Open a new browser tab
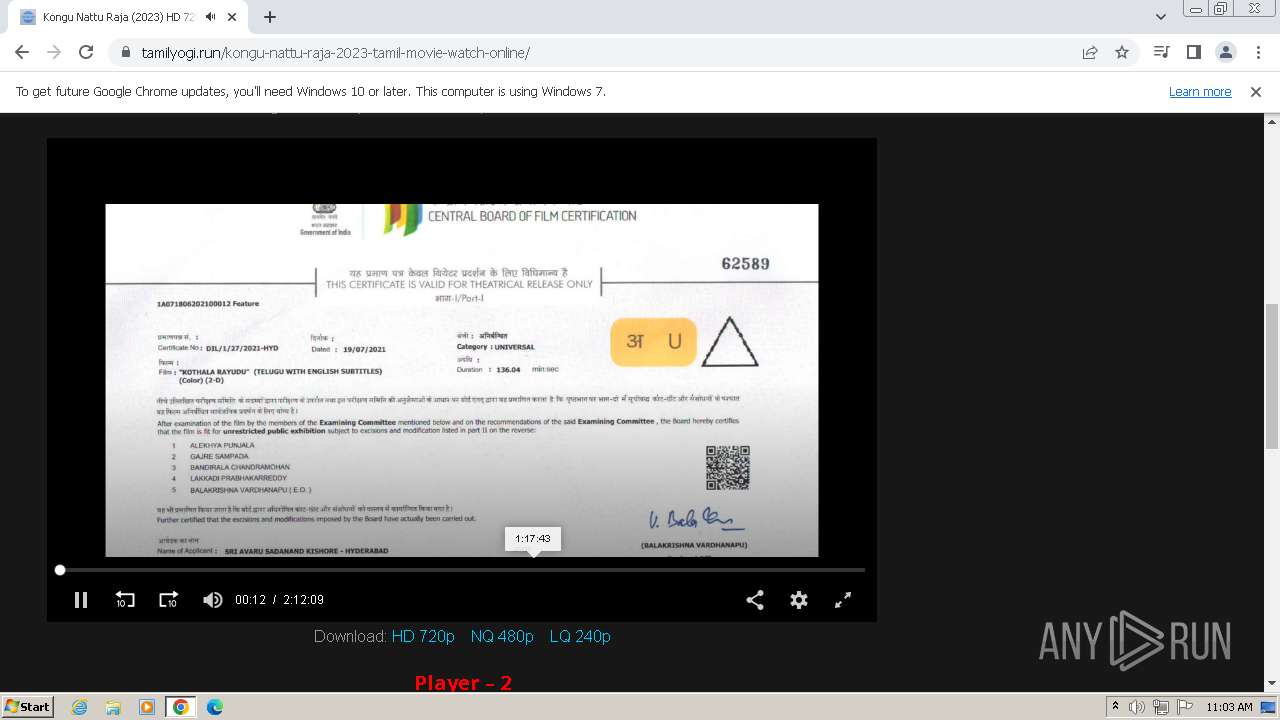Viewport: 1280px width, 720px height. click(270, 17)
